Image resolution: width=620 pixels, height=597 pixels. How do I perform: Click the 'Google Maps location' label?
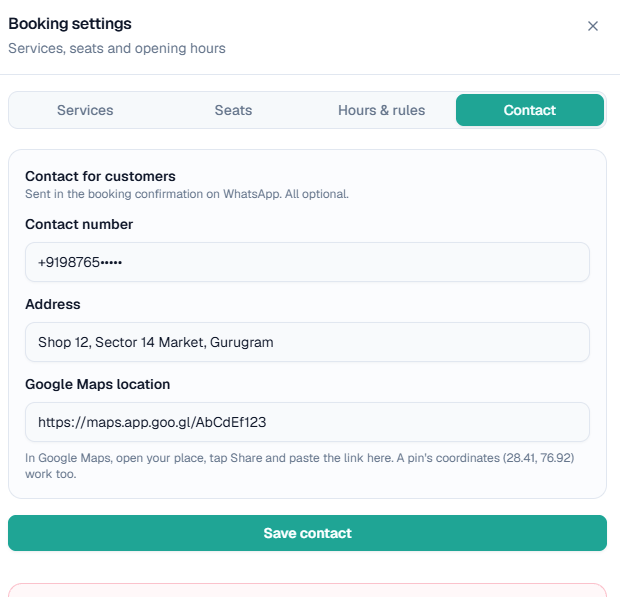[98, 384]
